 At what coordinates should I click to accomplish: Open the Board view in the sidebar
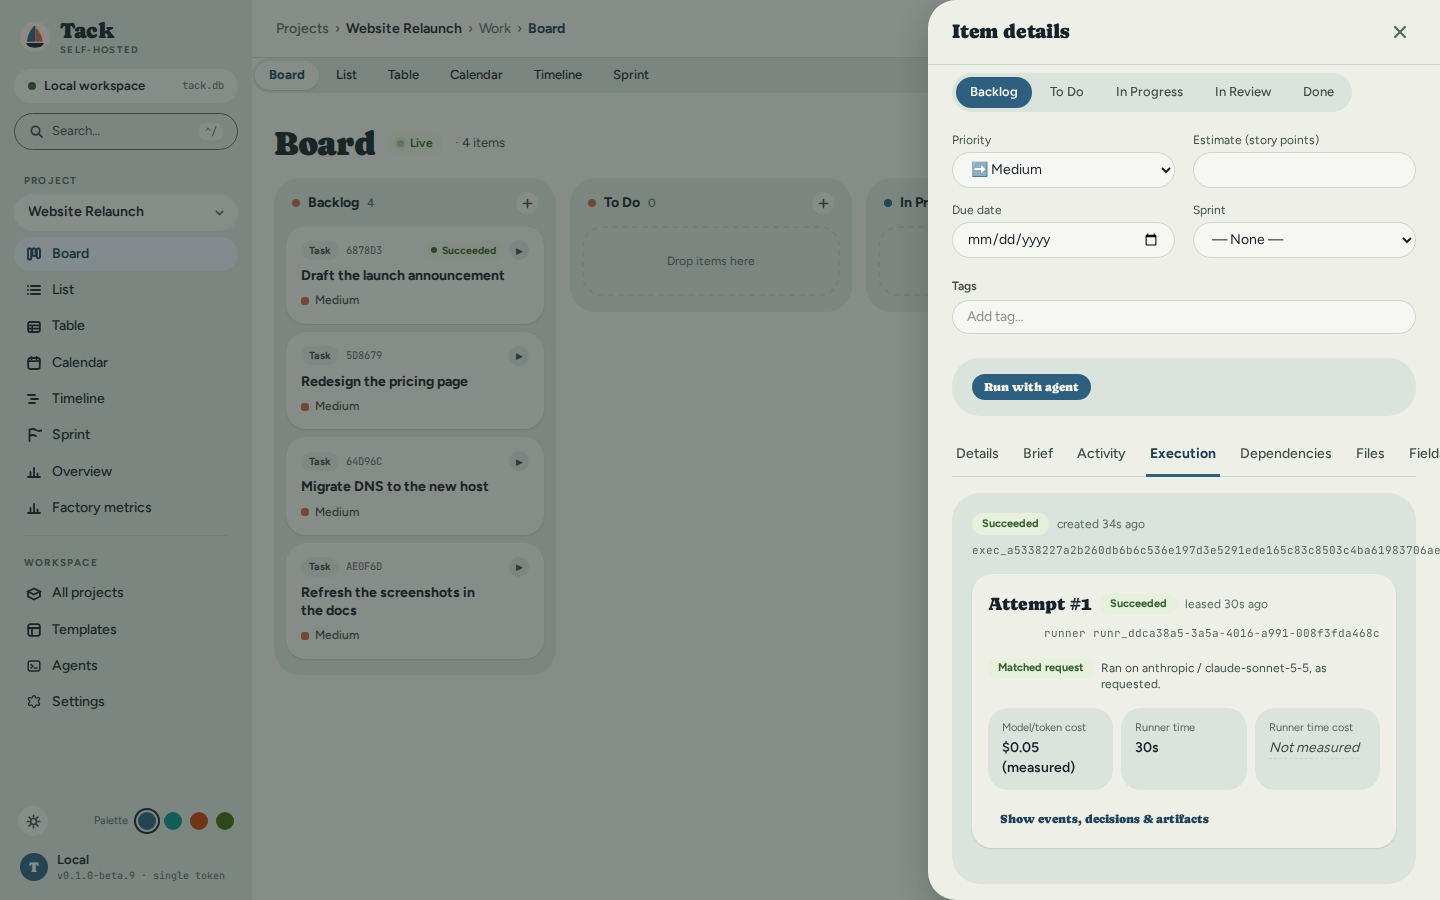(126, 254)
